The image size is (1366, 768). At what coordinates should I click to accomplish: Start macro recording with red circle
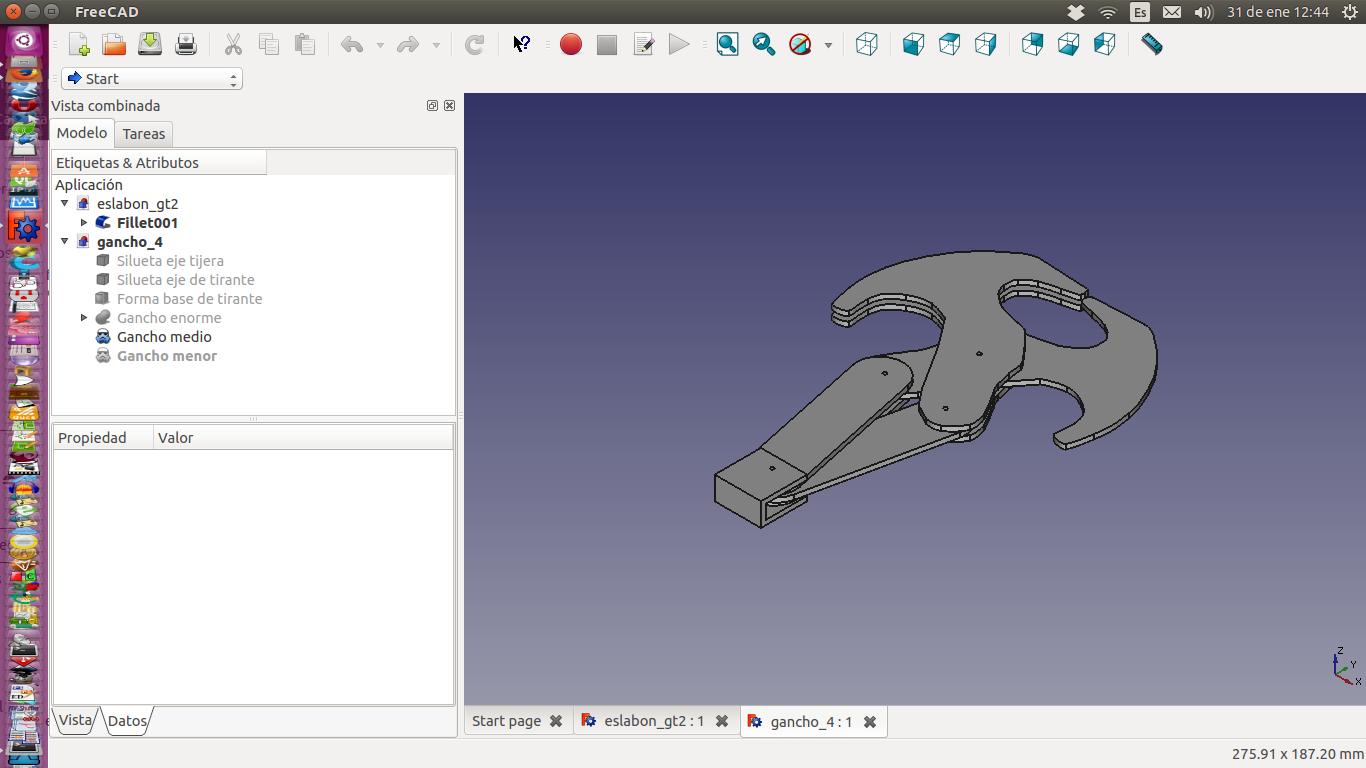(x=571, y=44)
